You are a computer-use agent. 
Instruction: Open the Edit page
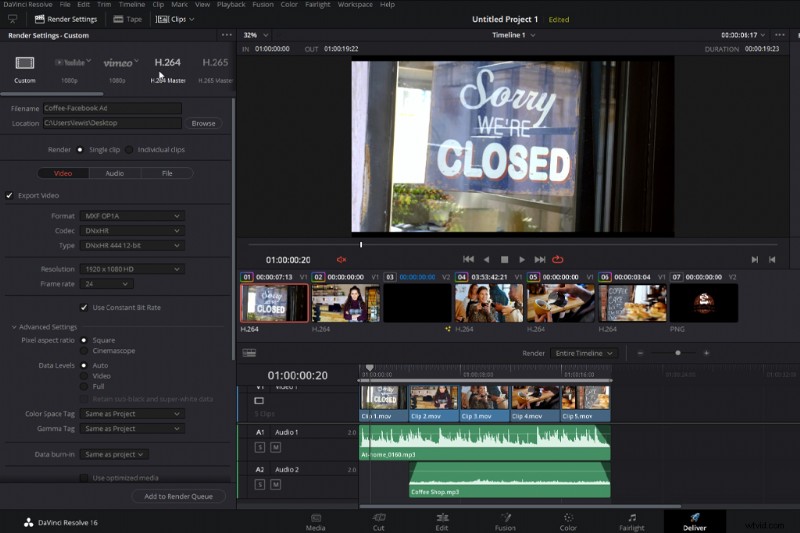442,522
